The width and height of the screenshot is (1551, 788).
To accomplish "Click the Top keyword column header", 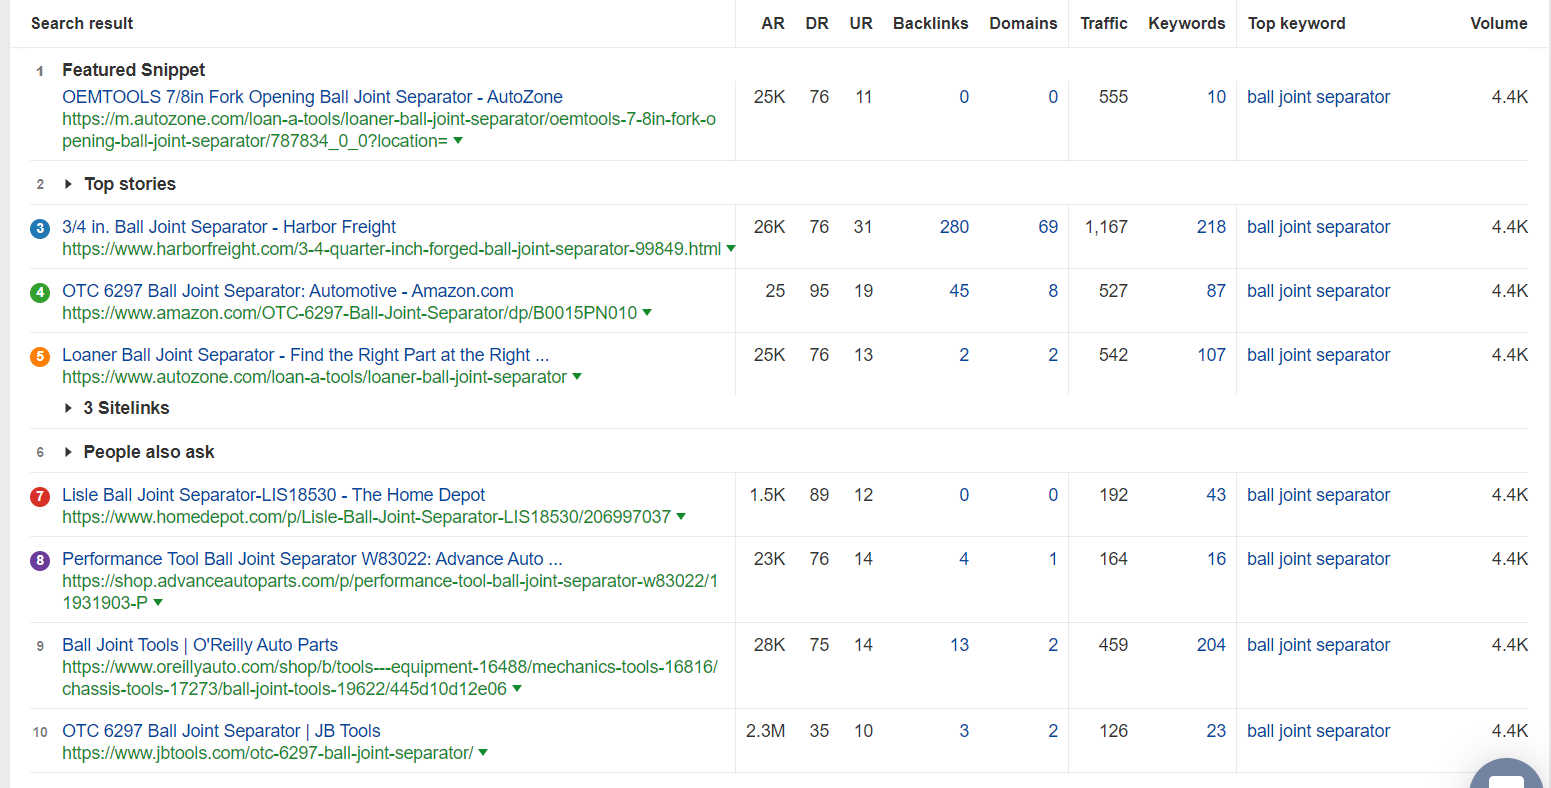I will pos(1297,23).
